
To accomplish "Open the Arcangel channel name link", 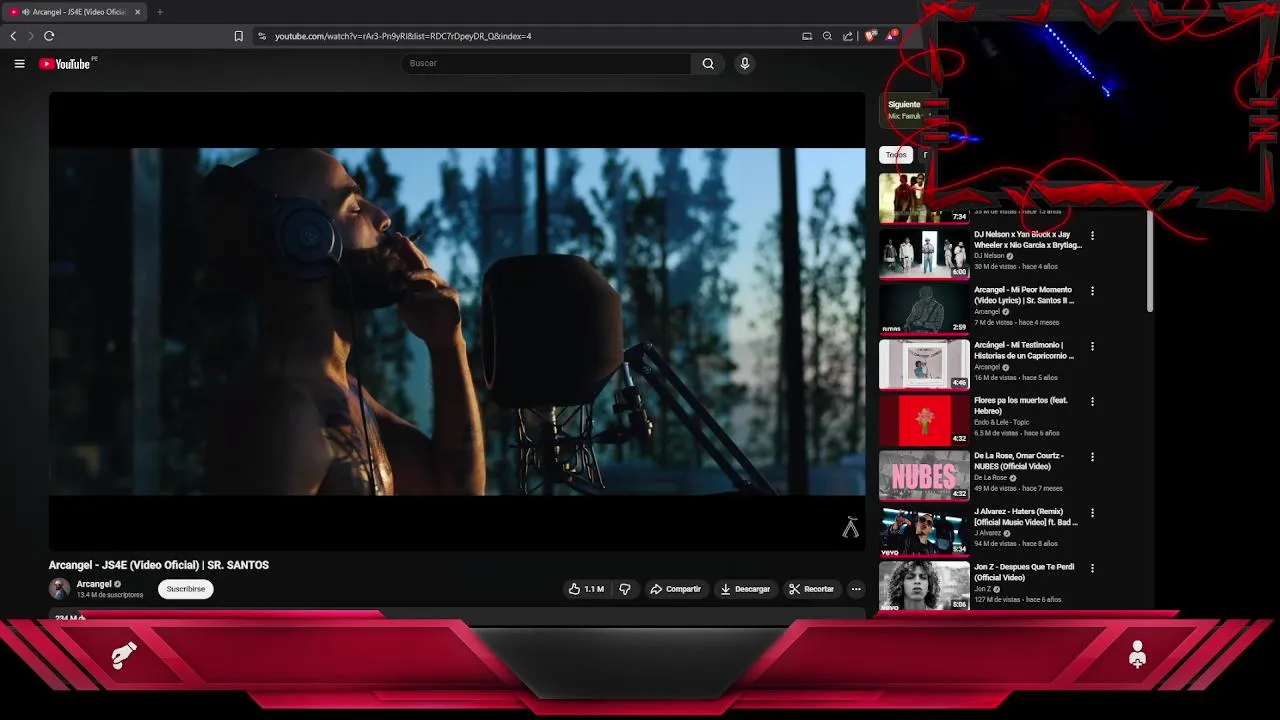I will [94, 584].
